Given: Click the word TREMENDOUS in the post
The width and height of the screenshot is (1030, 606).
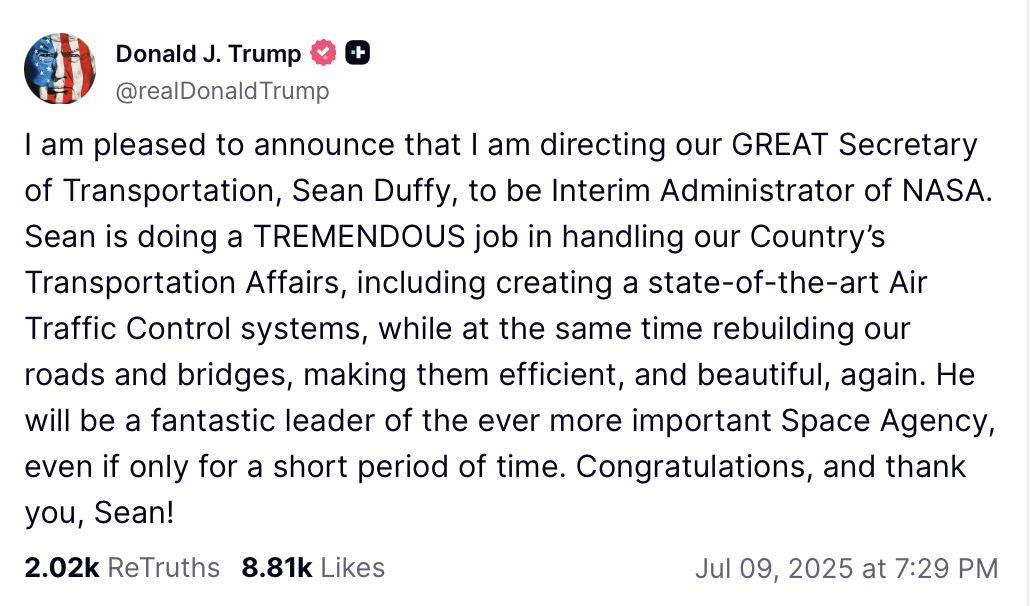Looking at the screenshot, I should pos(359,236).
